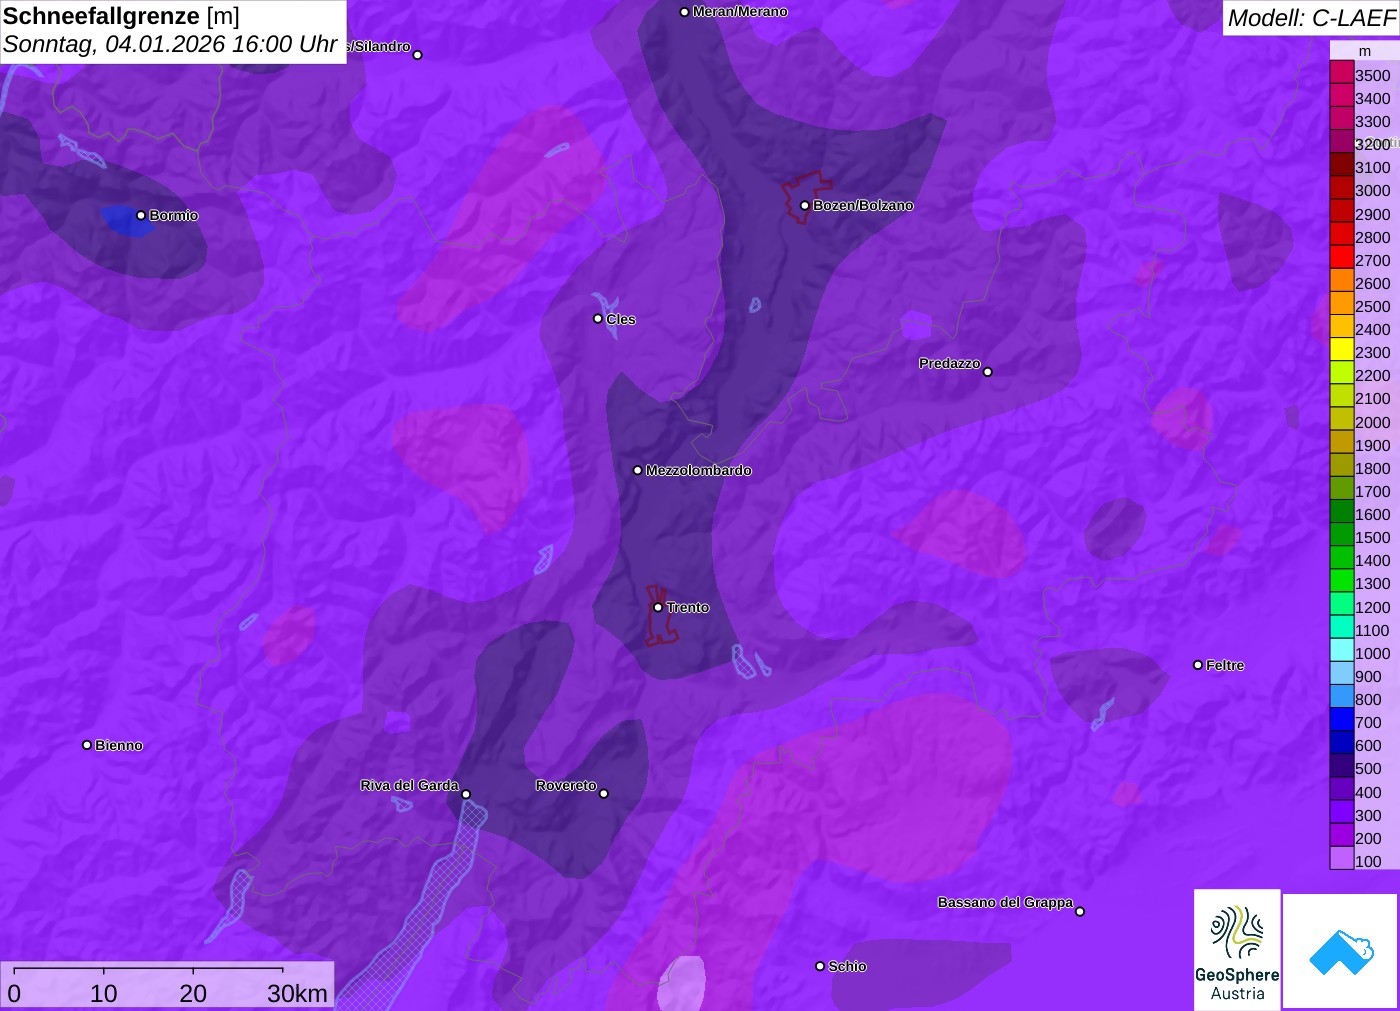
Task: Click the Meran/Merano city marker dot
Action: 684,12
